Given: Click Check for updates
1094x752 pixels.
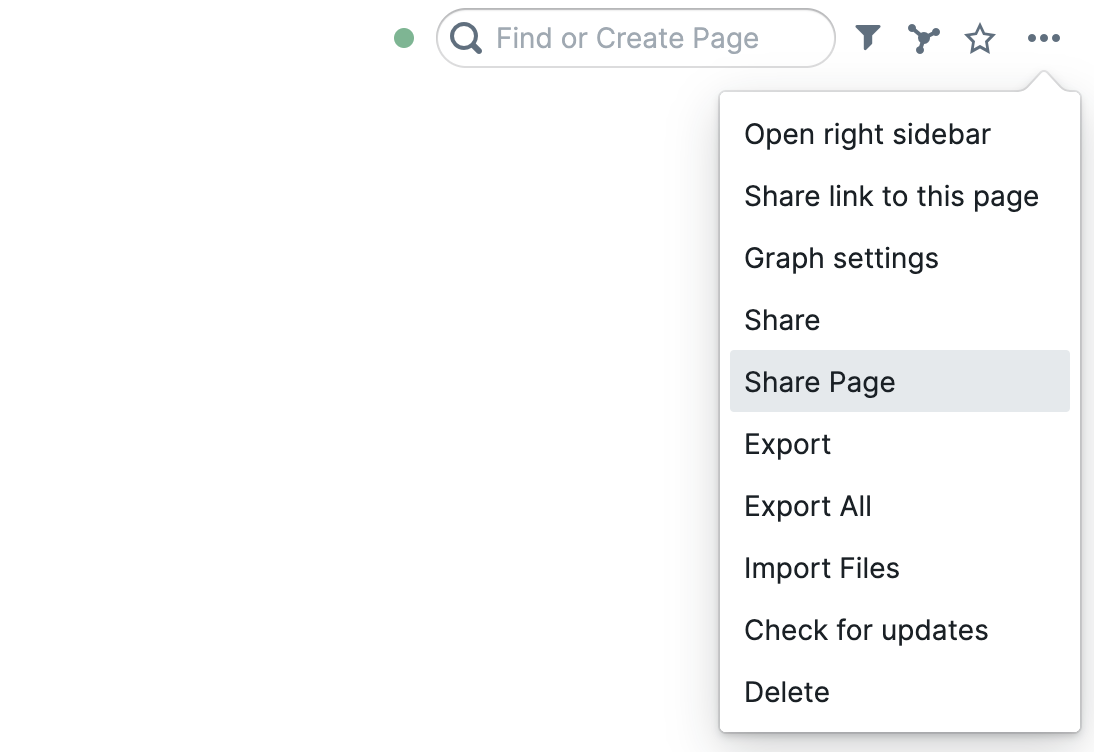Looking at the screenshot, I should click(866, 631).
